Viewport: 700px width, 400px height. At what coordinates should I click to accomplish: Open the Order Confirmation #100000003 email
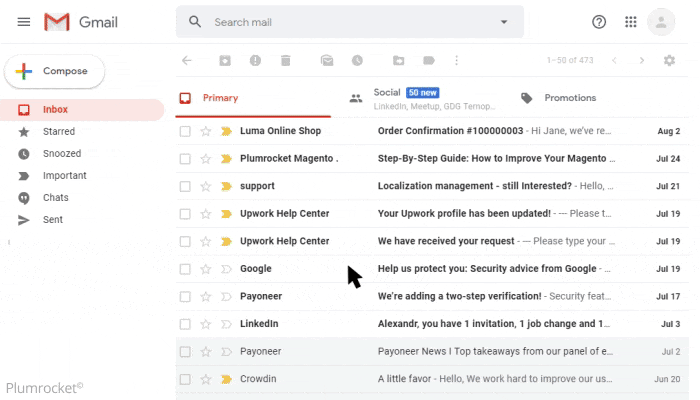pos(432,131)
